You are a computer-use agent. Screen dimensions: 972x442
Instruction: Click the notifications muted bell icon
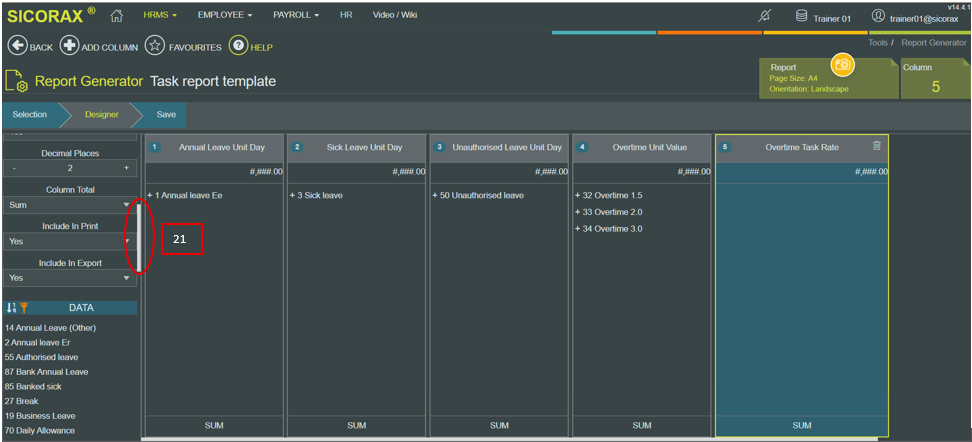pyautogui.click(x=765, y=17)
